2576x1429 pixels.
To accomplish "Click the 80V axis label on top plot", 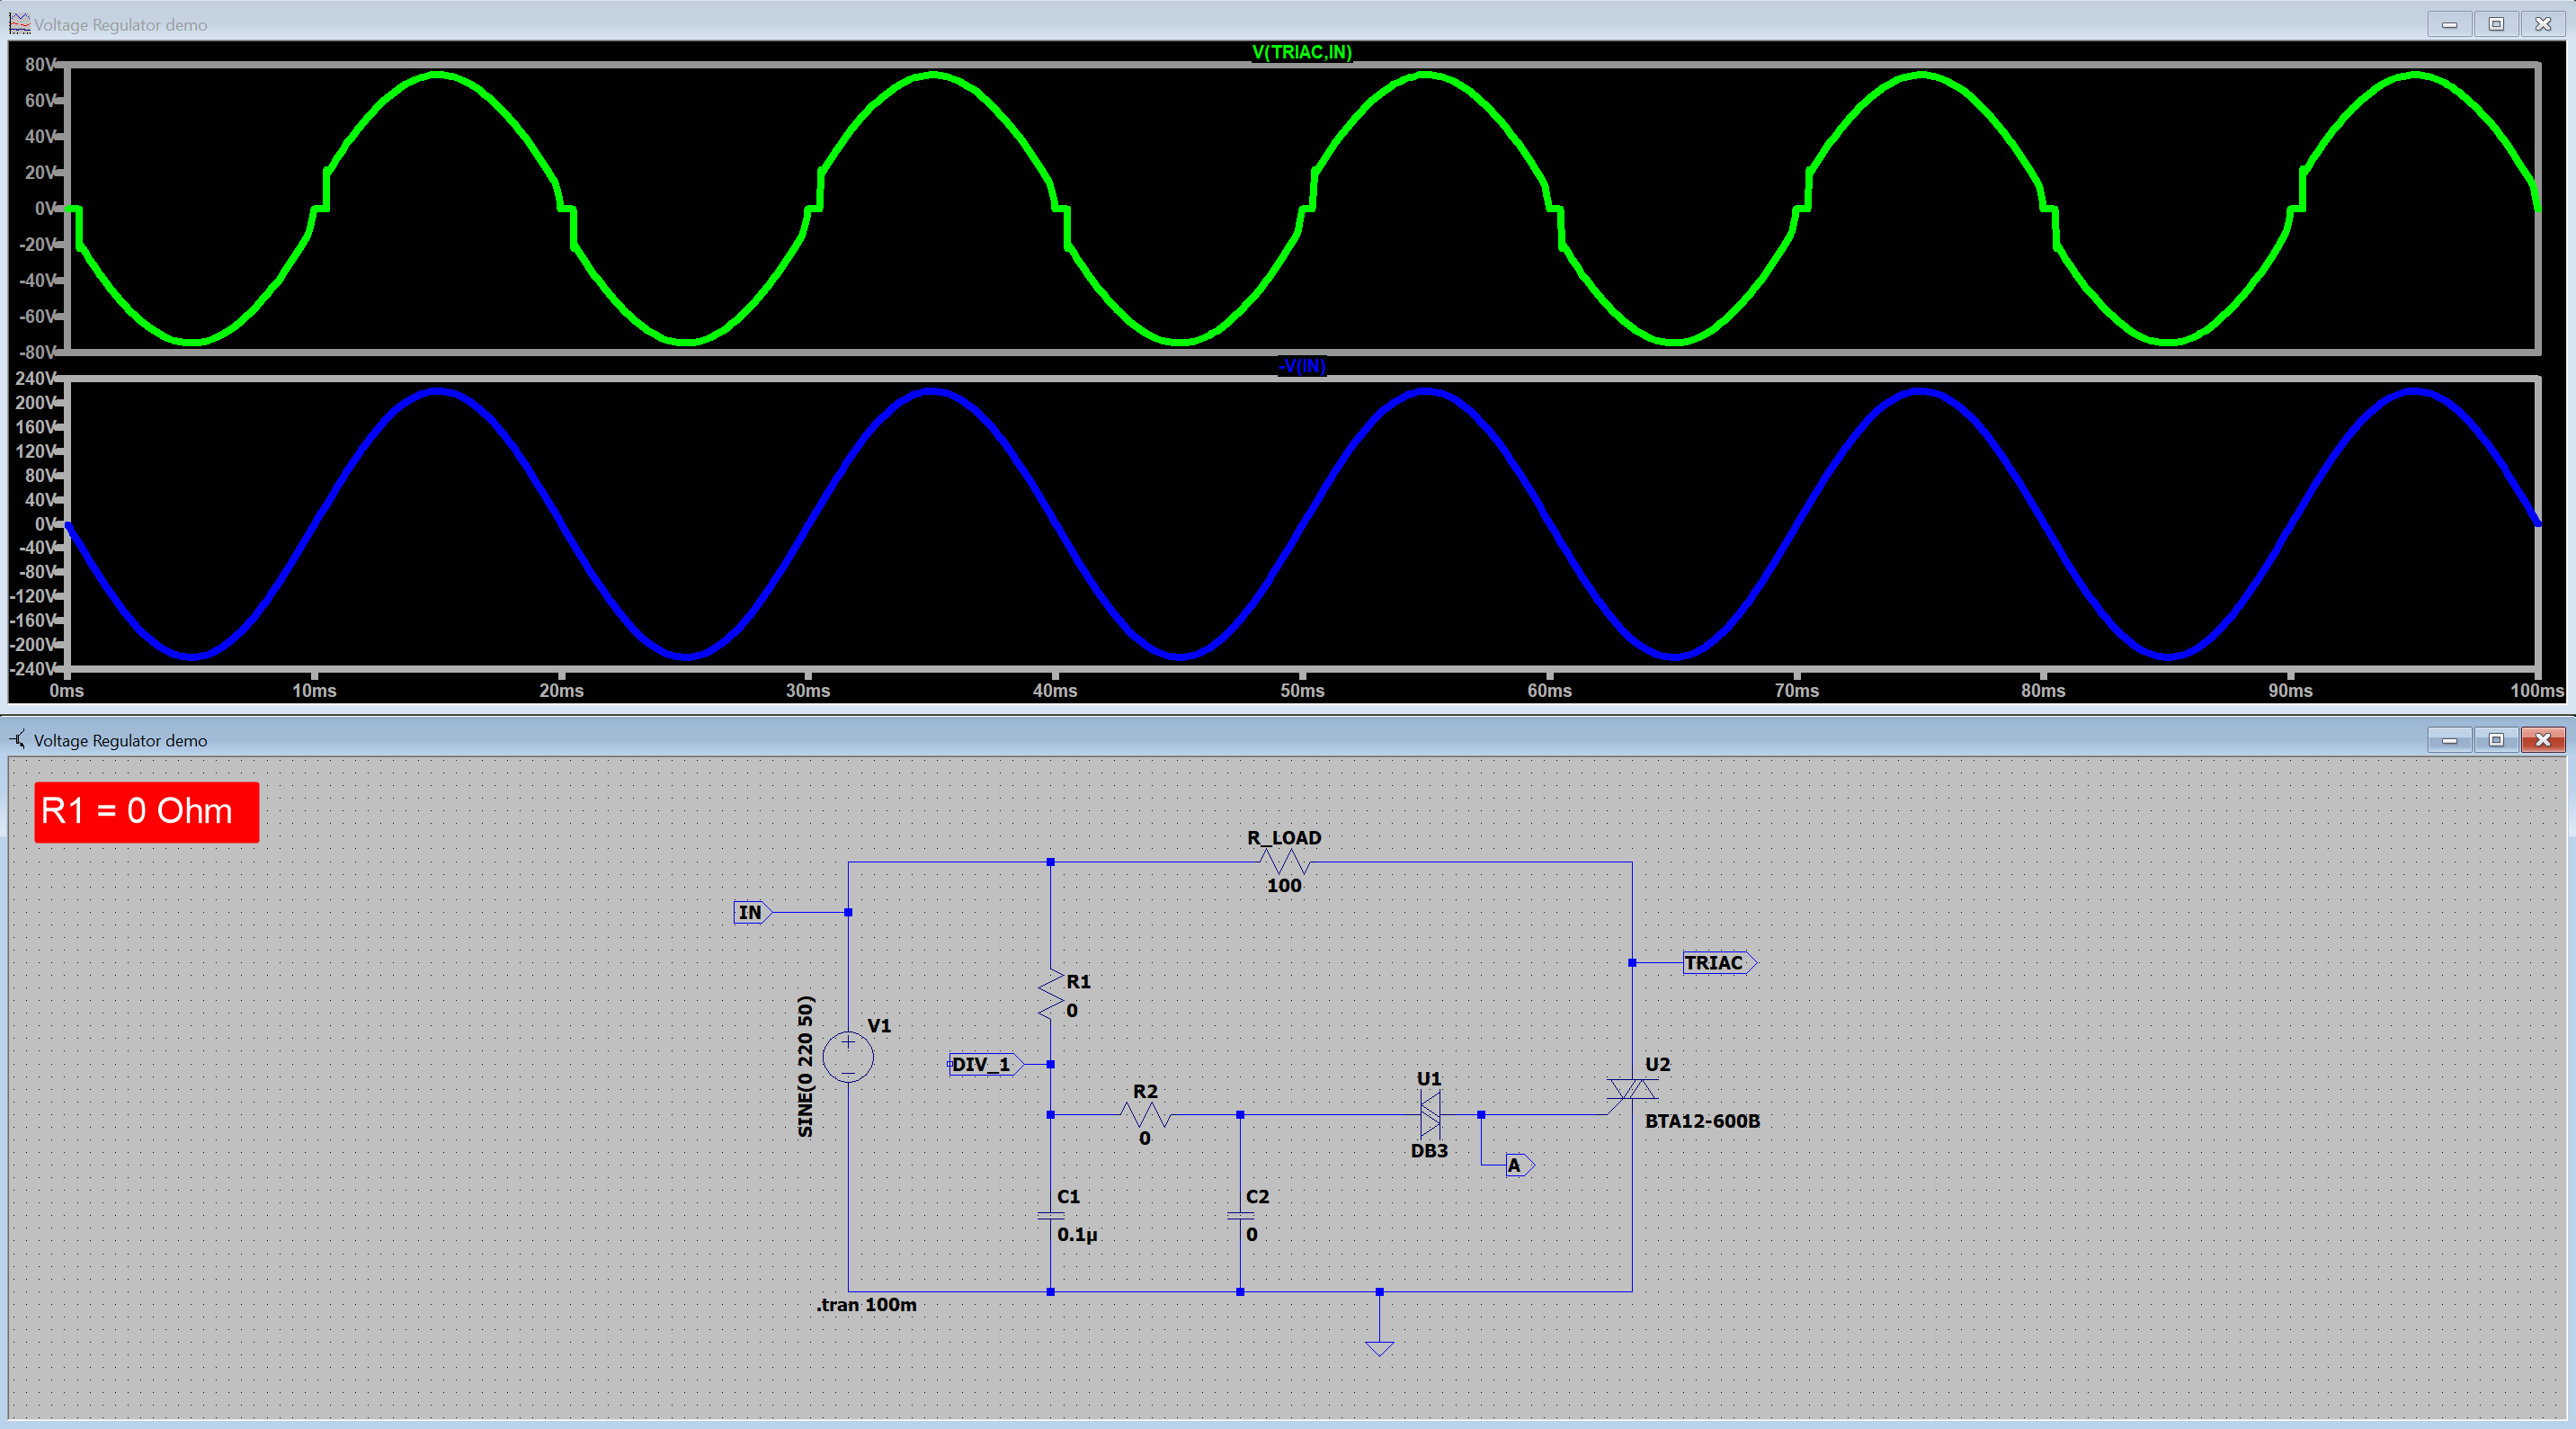I will click(41, 64).
